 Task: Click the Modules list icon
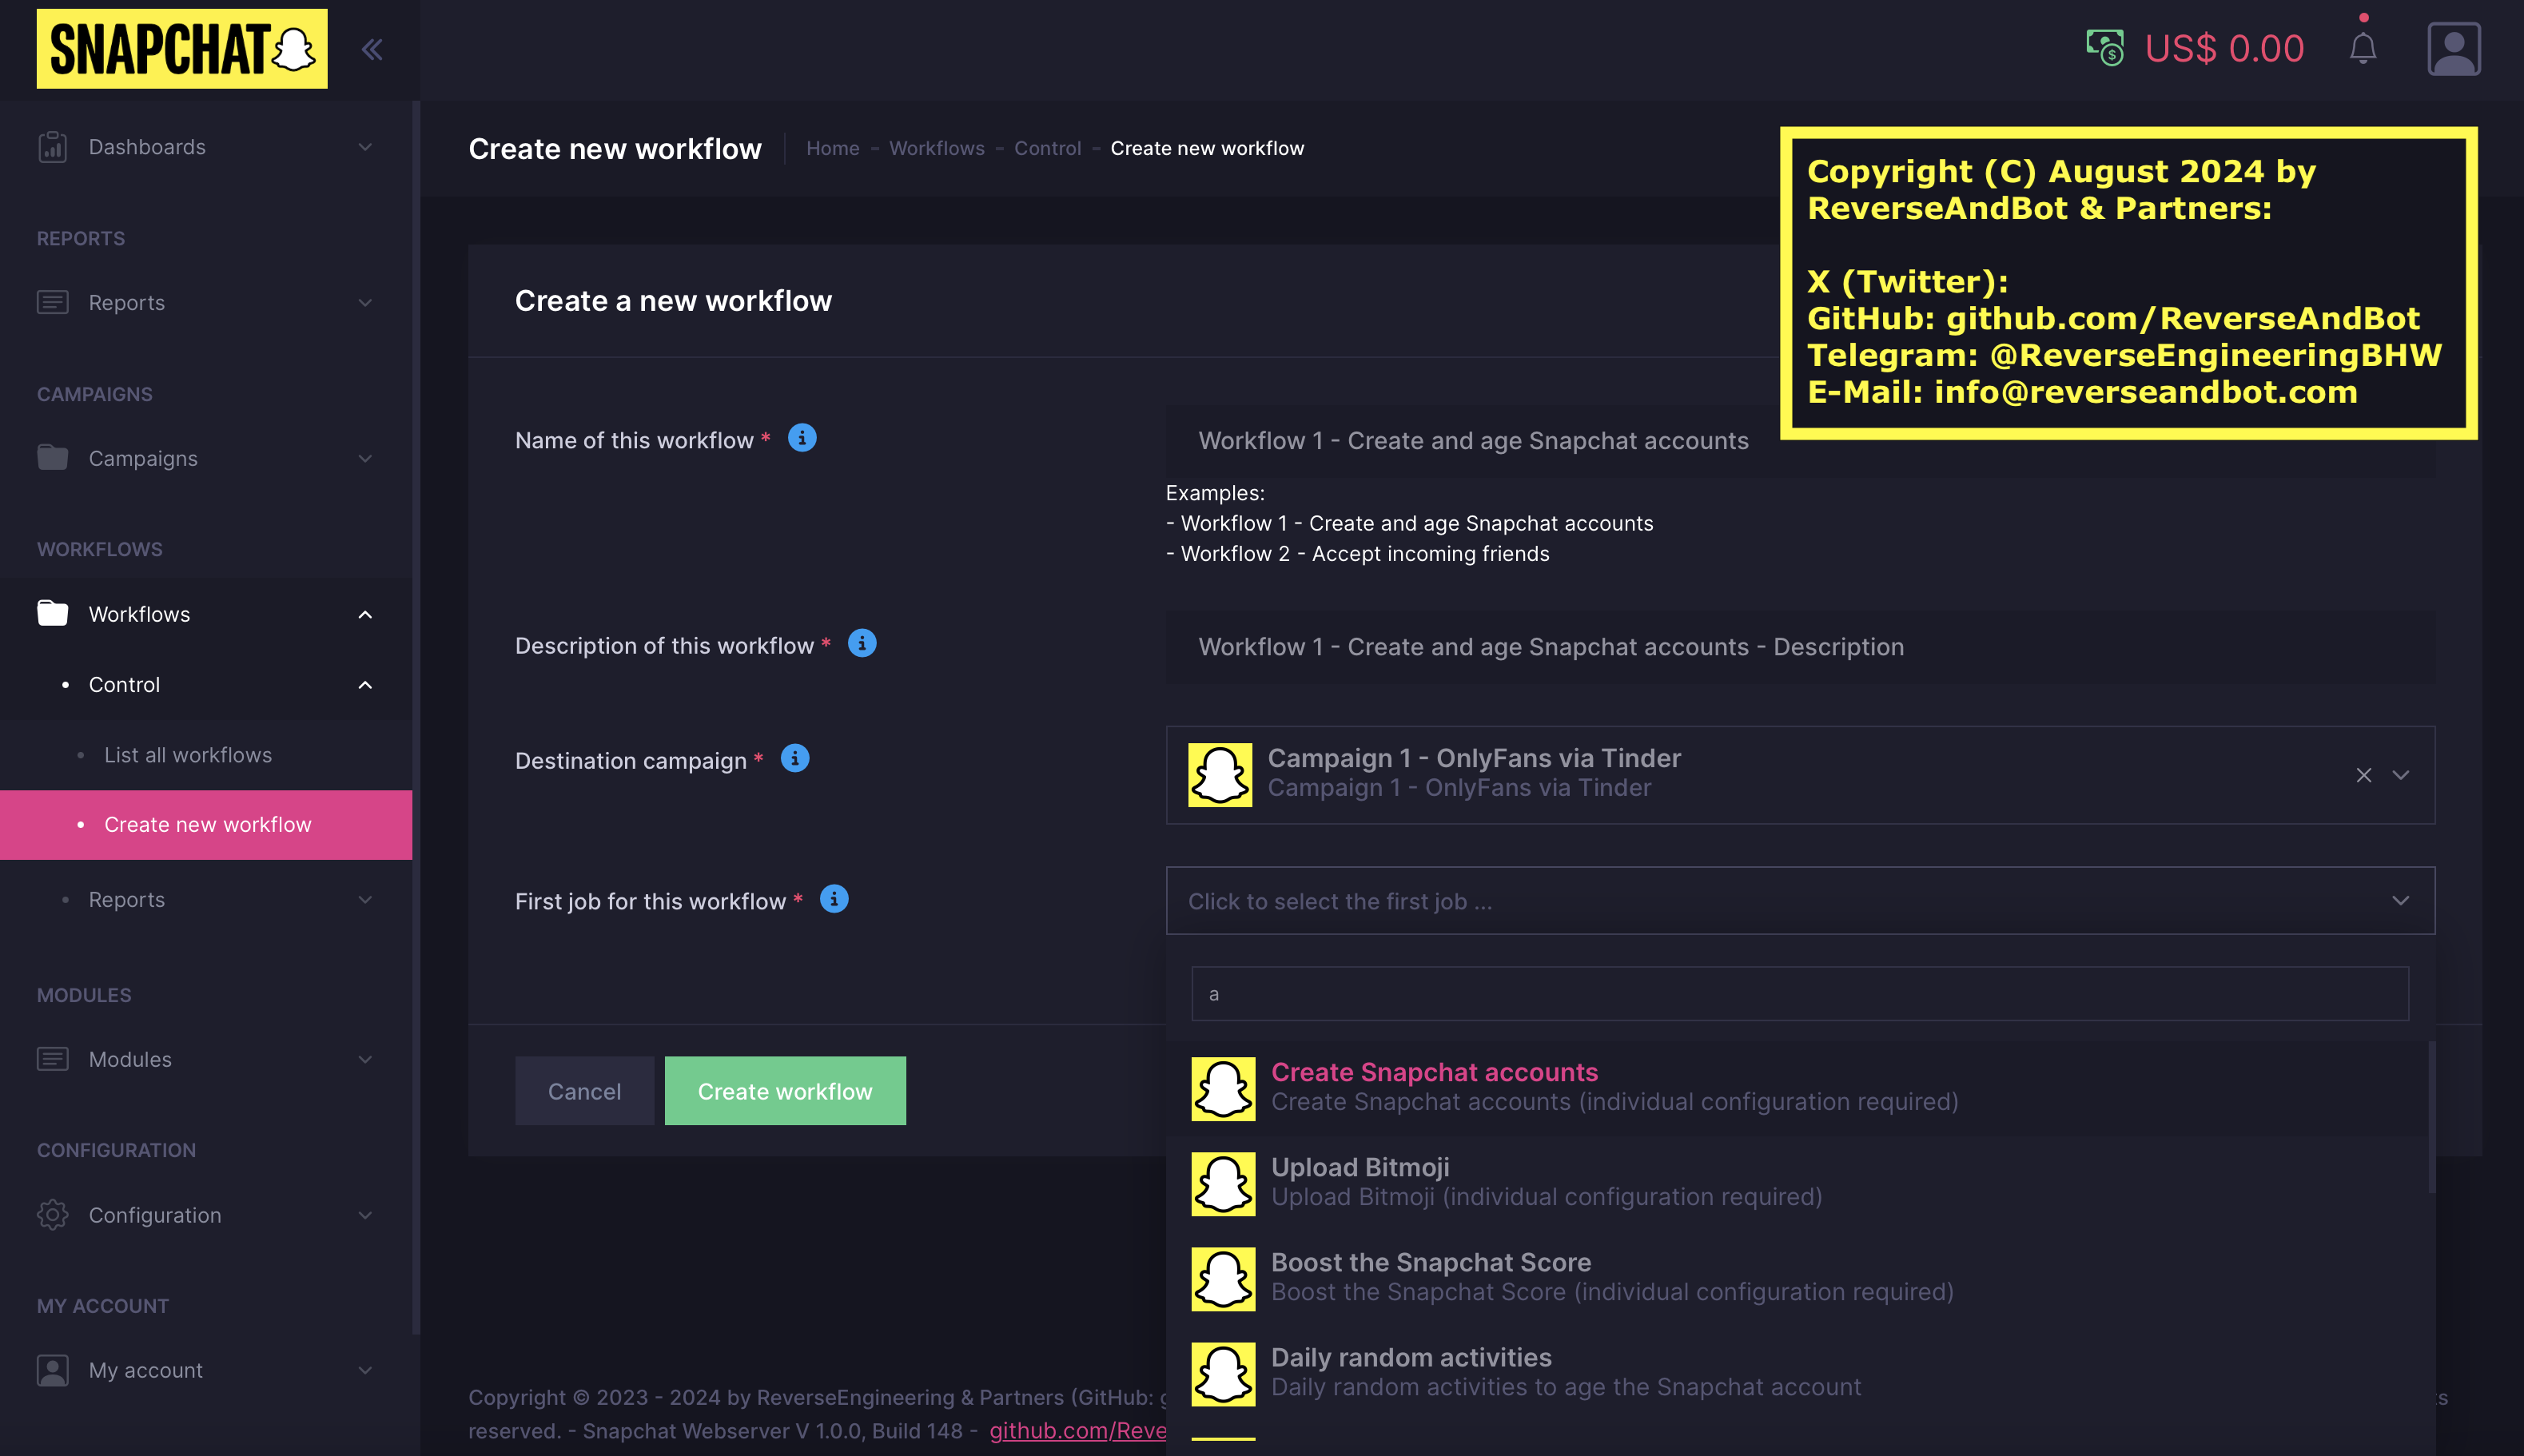tap(52, 1059)
